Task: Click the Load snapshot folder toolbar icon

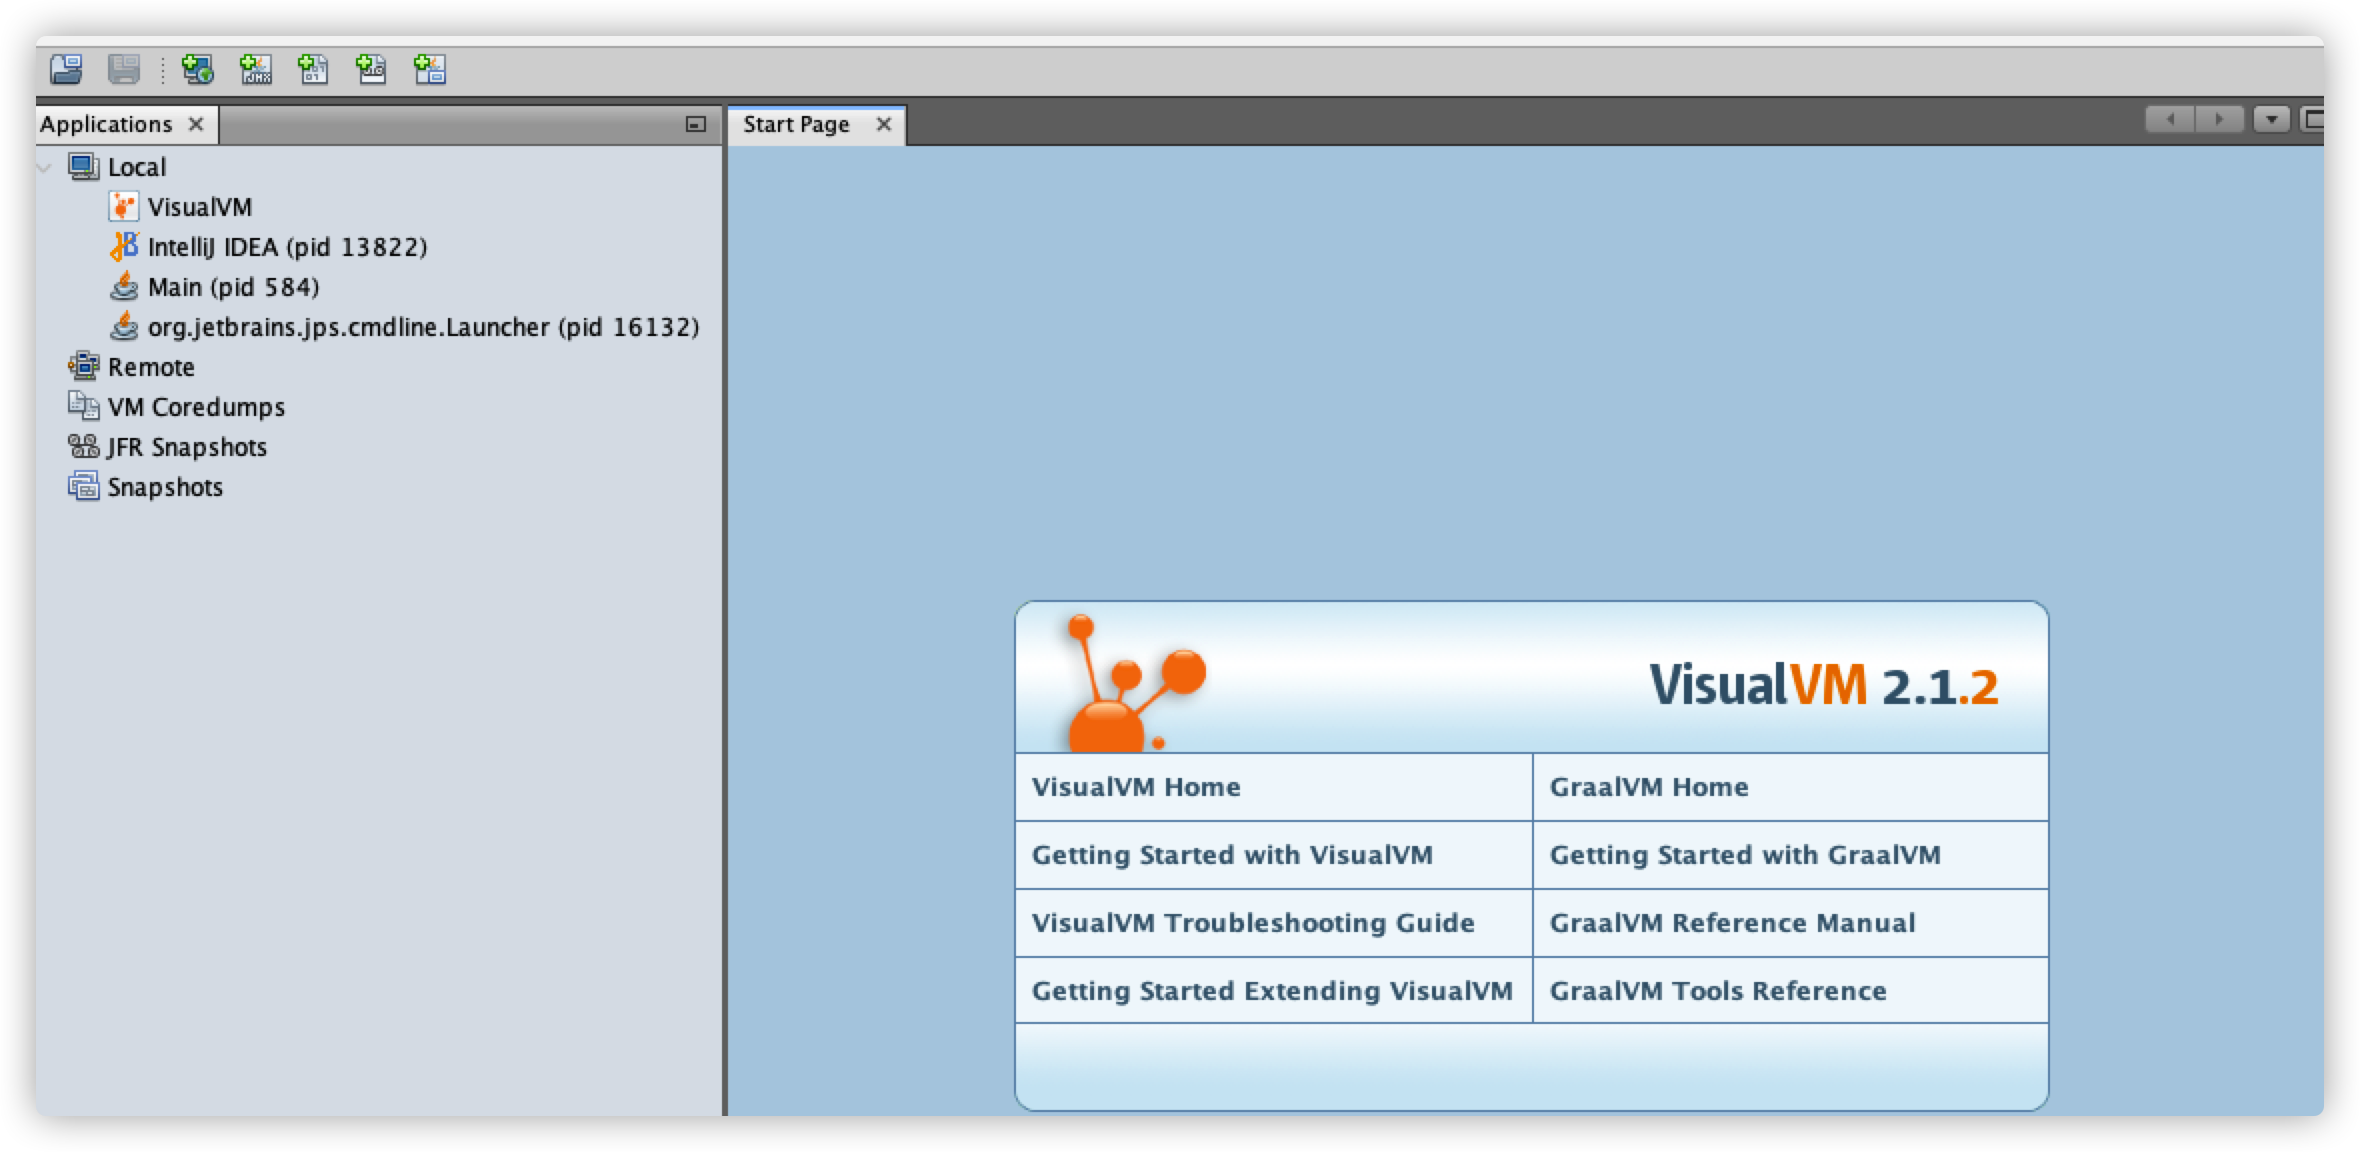Action: [66, 69]
